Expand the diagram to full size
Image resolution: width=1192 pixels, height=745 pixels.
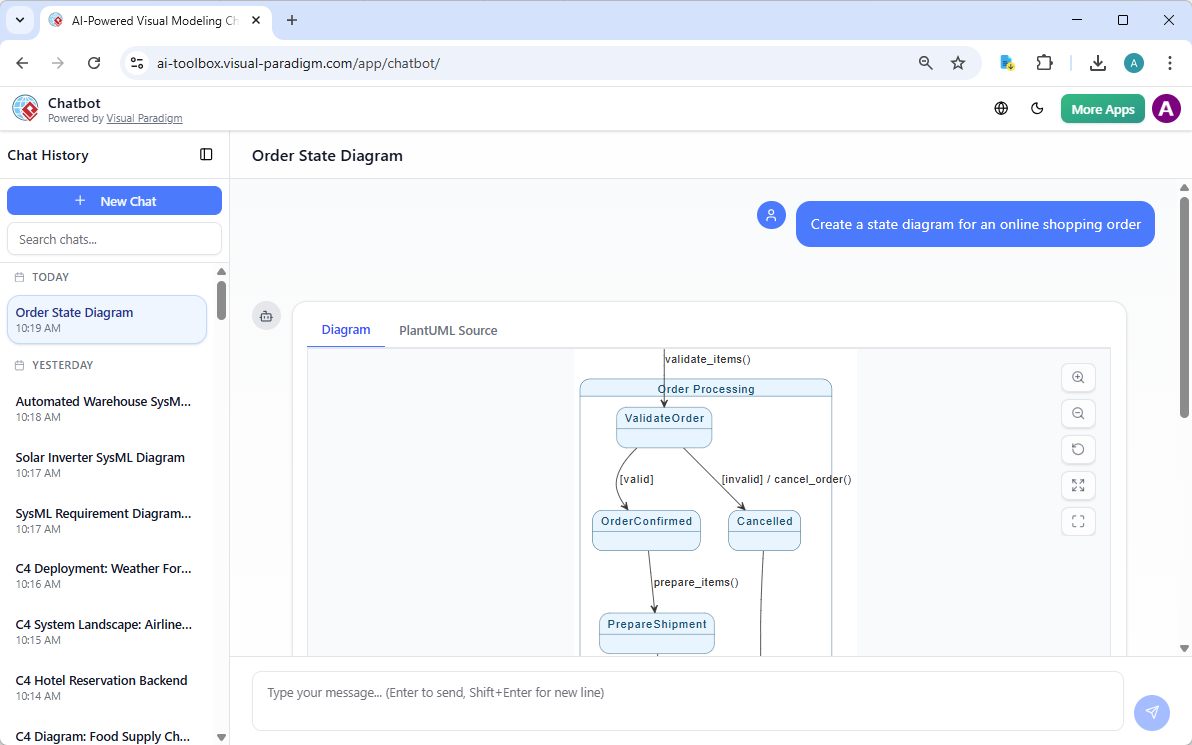point(1078,485)
